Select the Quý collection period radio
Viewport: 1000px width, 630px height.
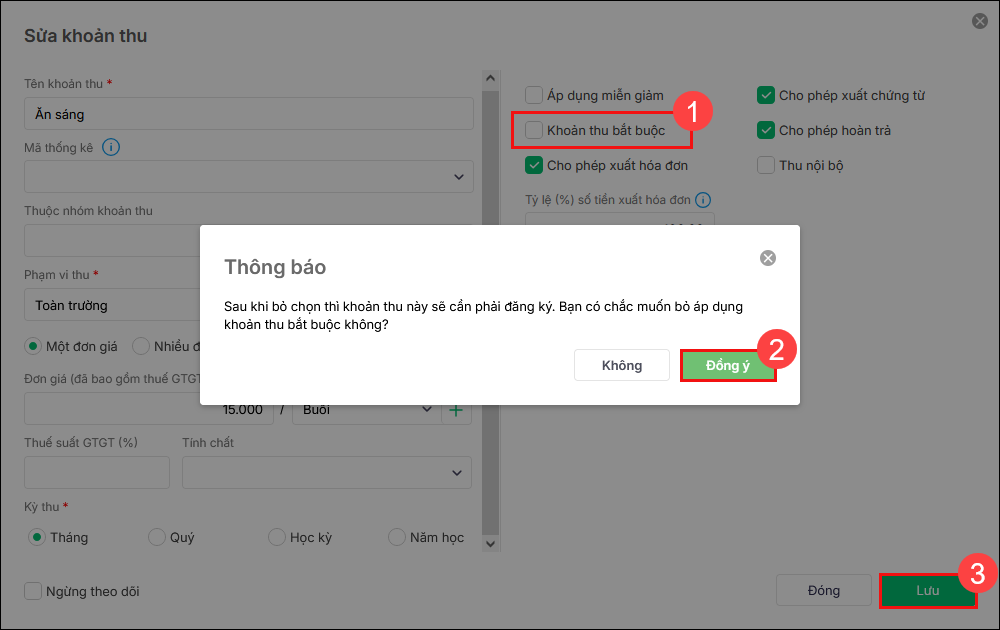[157, 537]
